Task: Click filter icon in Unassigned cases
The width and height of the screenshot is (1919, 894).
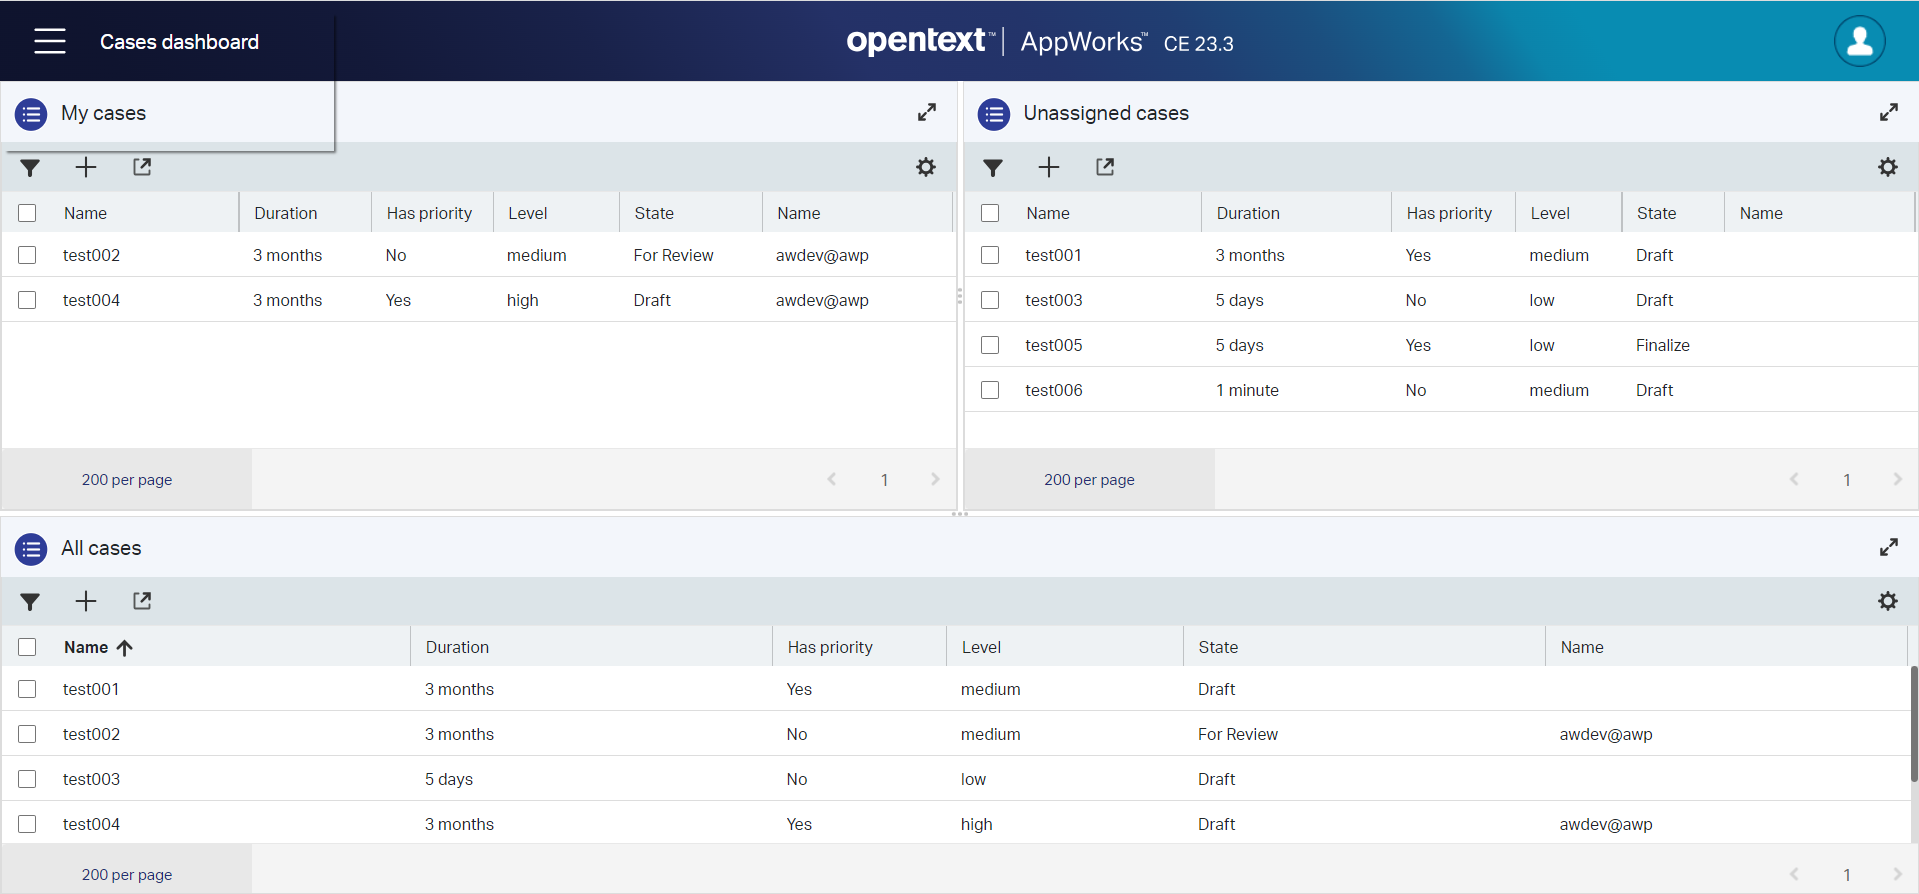Action: click(992, 168)
